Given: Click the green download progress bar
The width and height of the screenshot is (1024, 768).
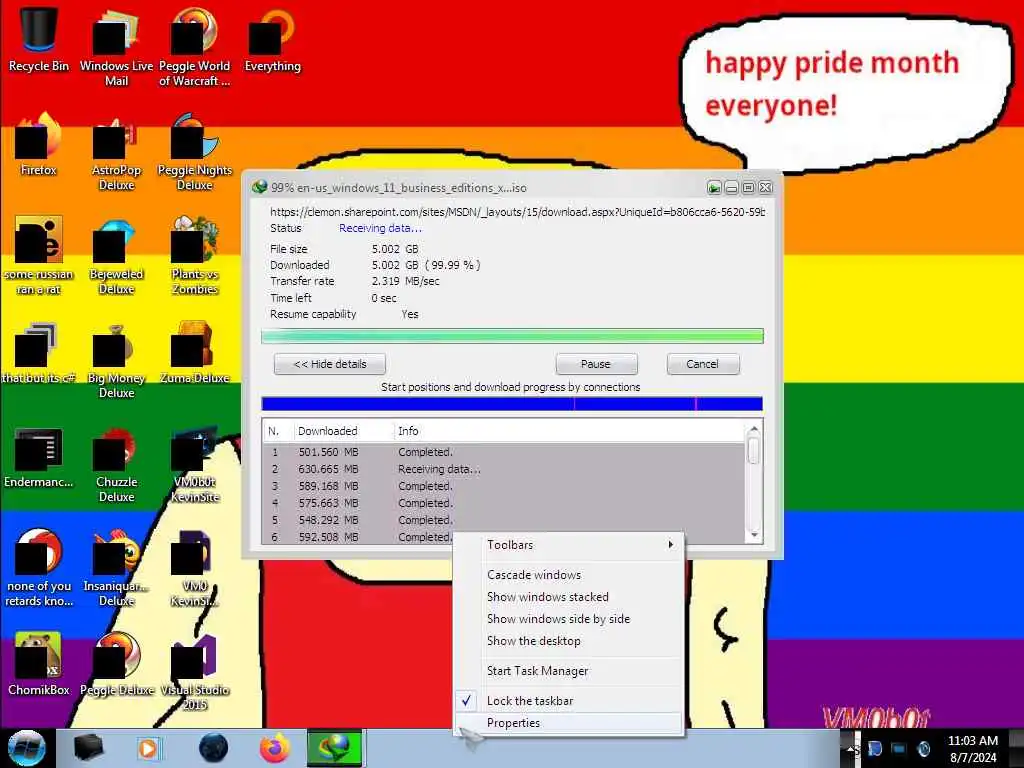Looking at the screenshot, I should pos(512,336).
